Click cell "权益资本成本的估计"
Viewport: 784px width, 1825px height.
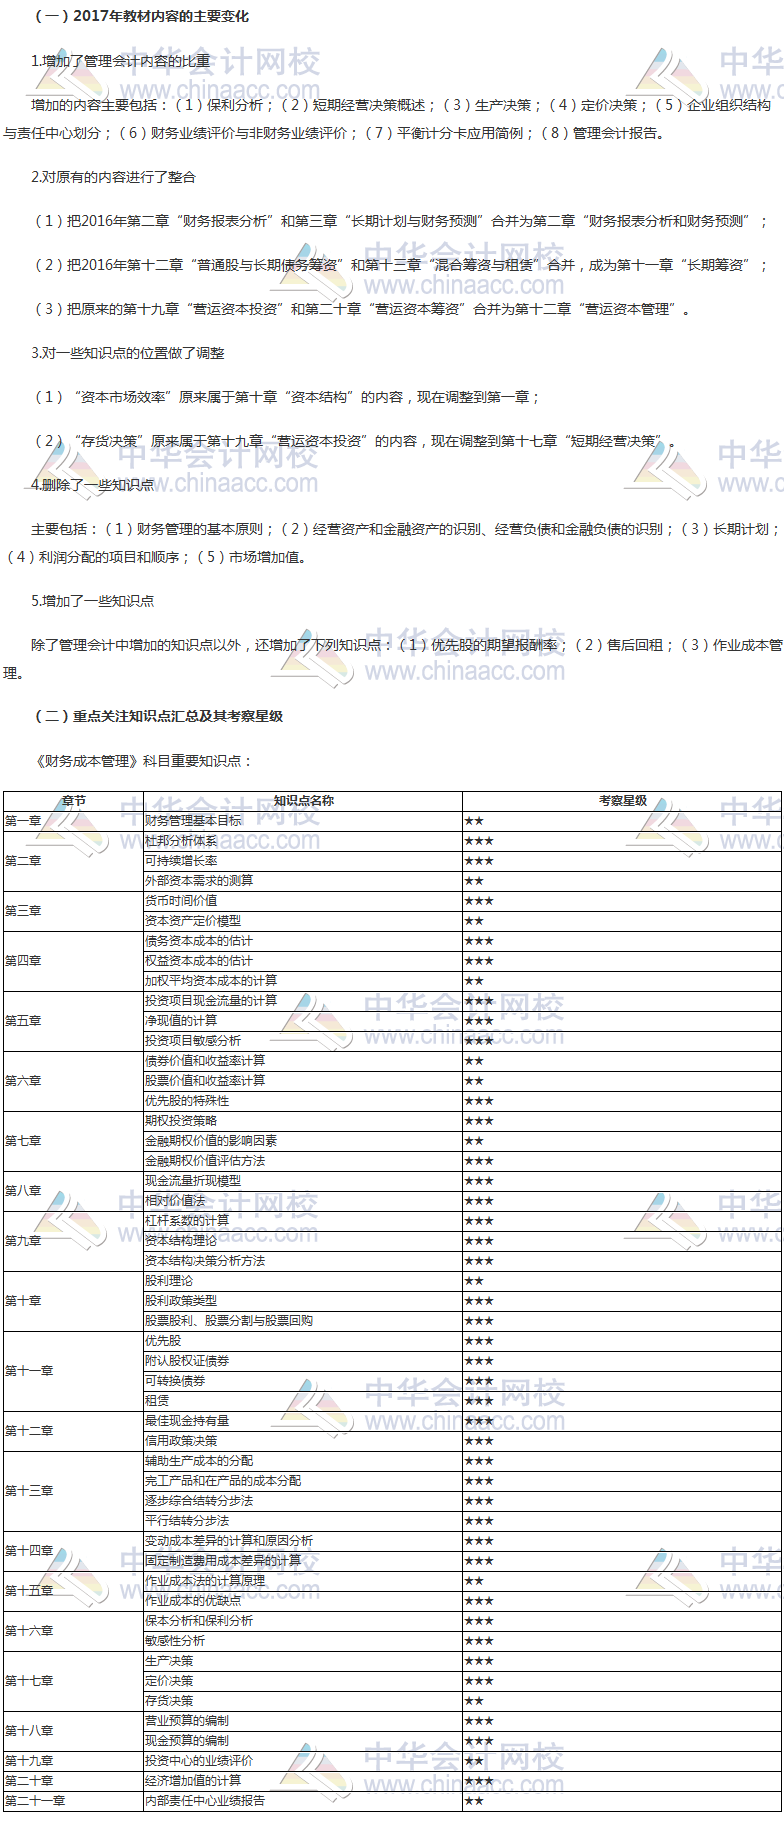tap(303, 961)
